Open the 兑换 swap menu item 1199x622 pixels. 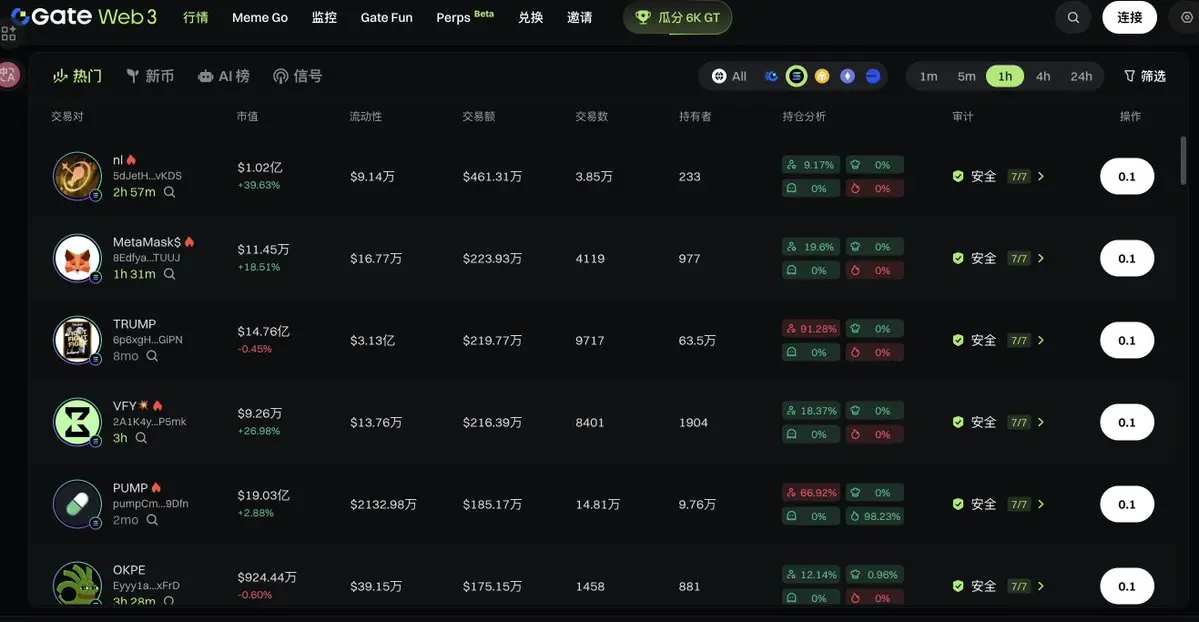(531, 17)
